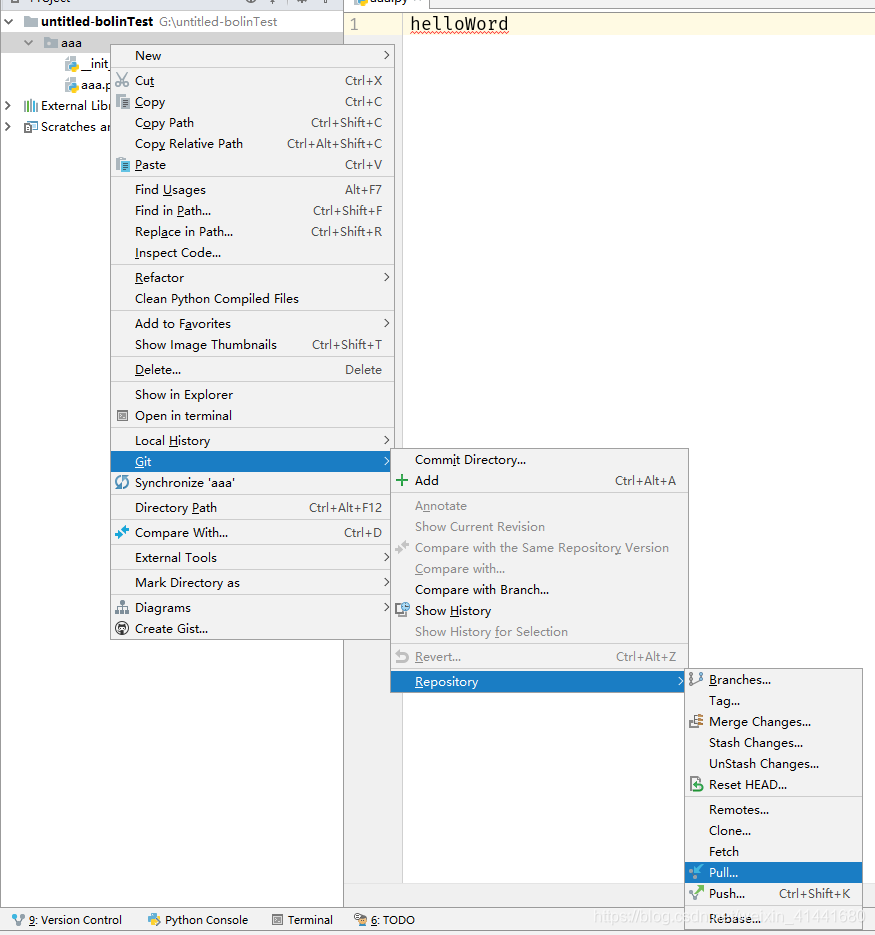The image size is (875, 935).
Task: Select Show Image Thumbnails entry
Action: coord(252,345)
